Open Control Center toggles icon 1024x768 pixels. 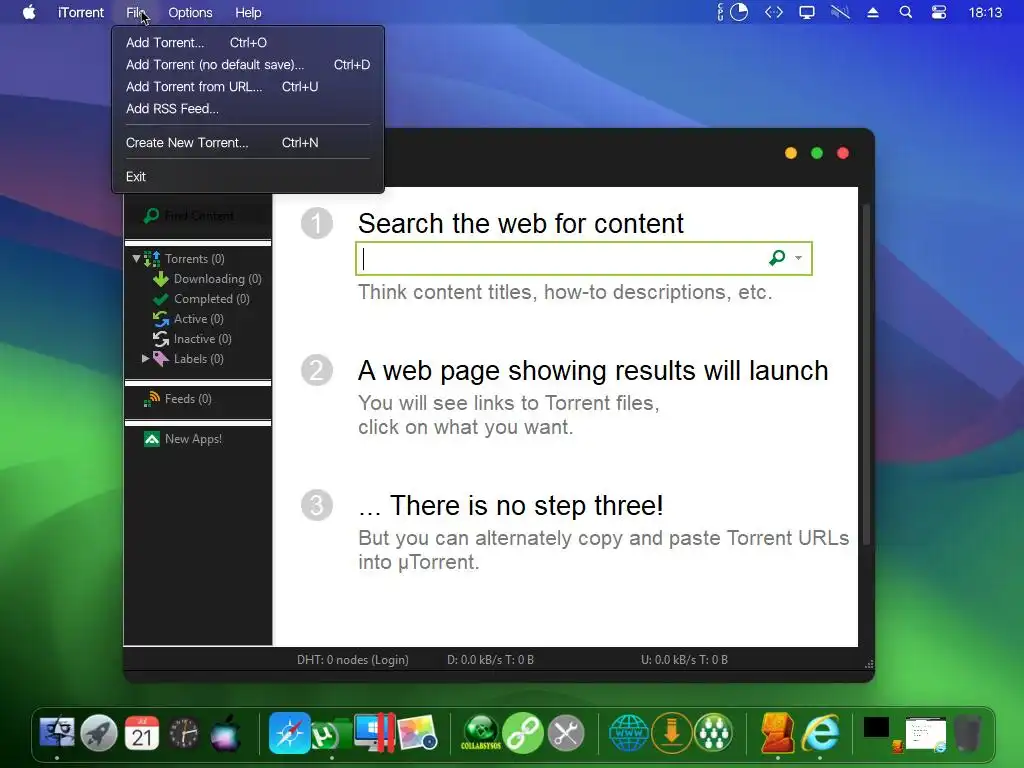click(x=938, y=12)
